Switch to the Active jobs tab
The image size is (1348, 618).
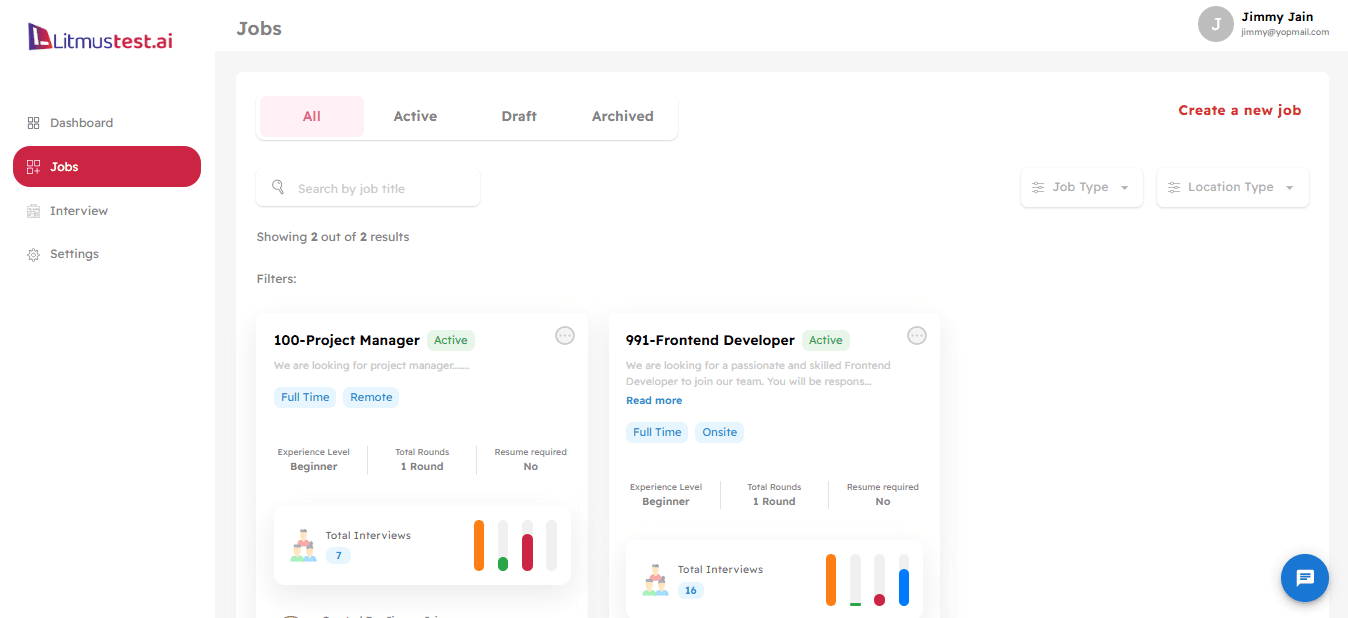pyautogui.click(x=415, y=115)
